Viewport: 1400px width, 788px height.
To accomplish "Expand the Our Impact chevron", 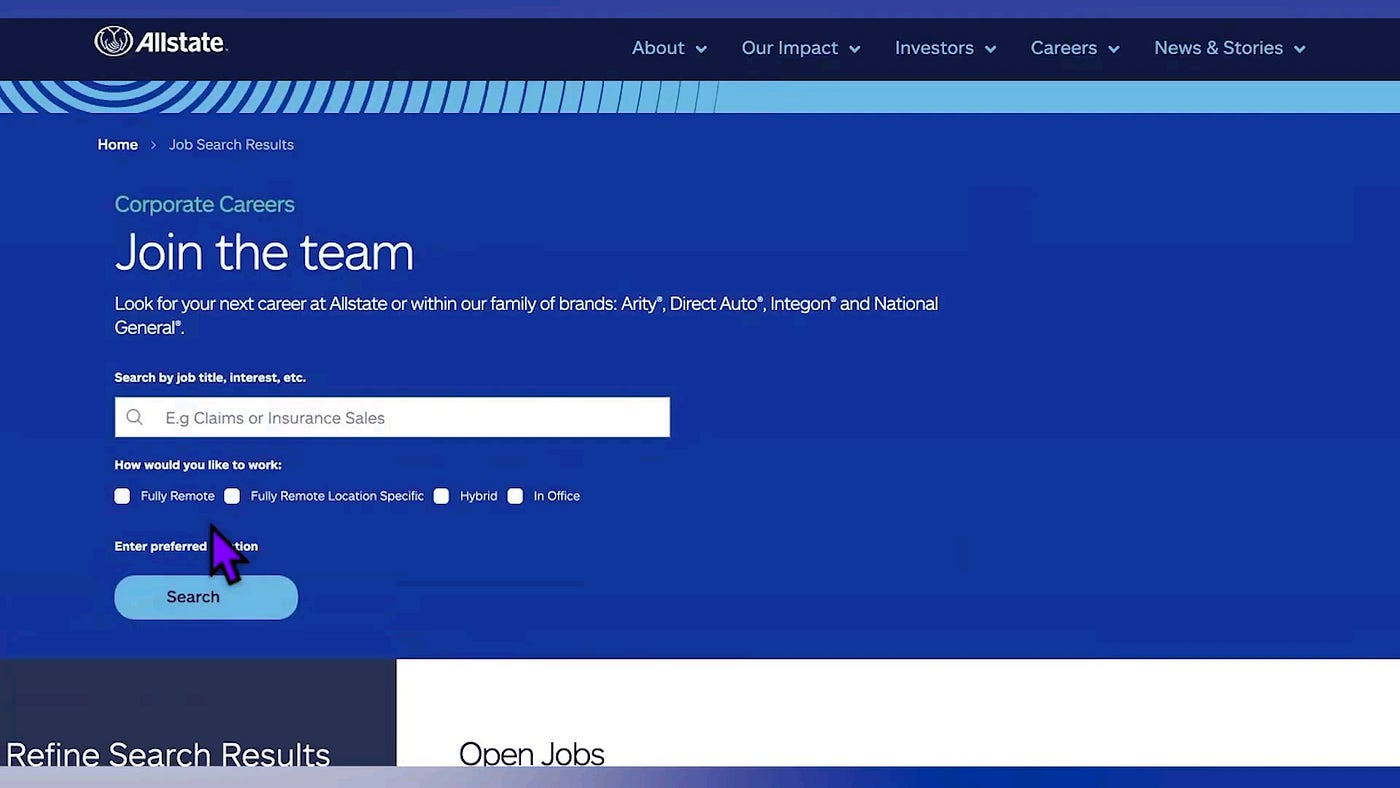I will click(855, 49).
